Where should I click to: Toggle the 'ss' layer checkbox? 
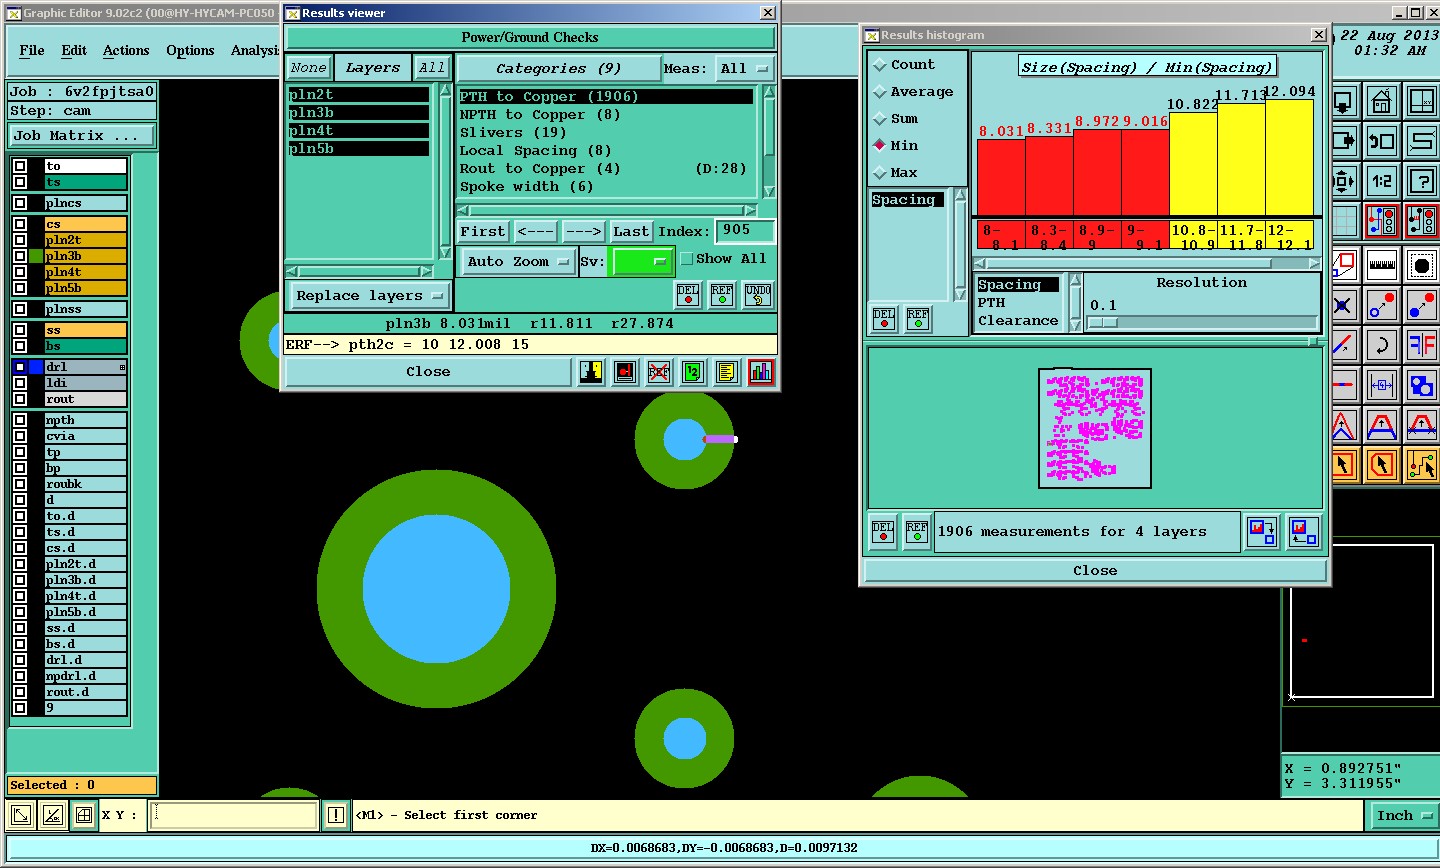[20, 330]
